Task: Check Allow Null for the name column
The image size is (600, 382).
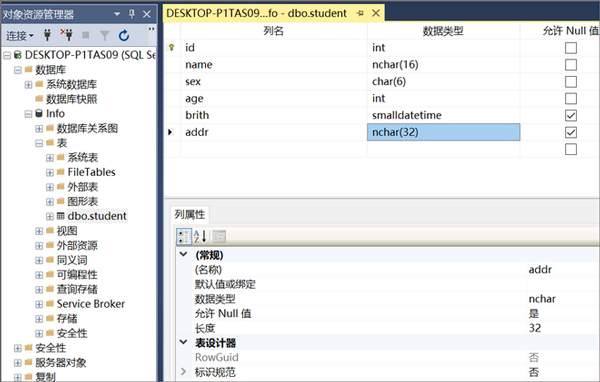Action: [x=571, y=65]
